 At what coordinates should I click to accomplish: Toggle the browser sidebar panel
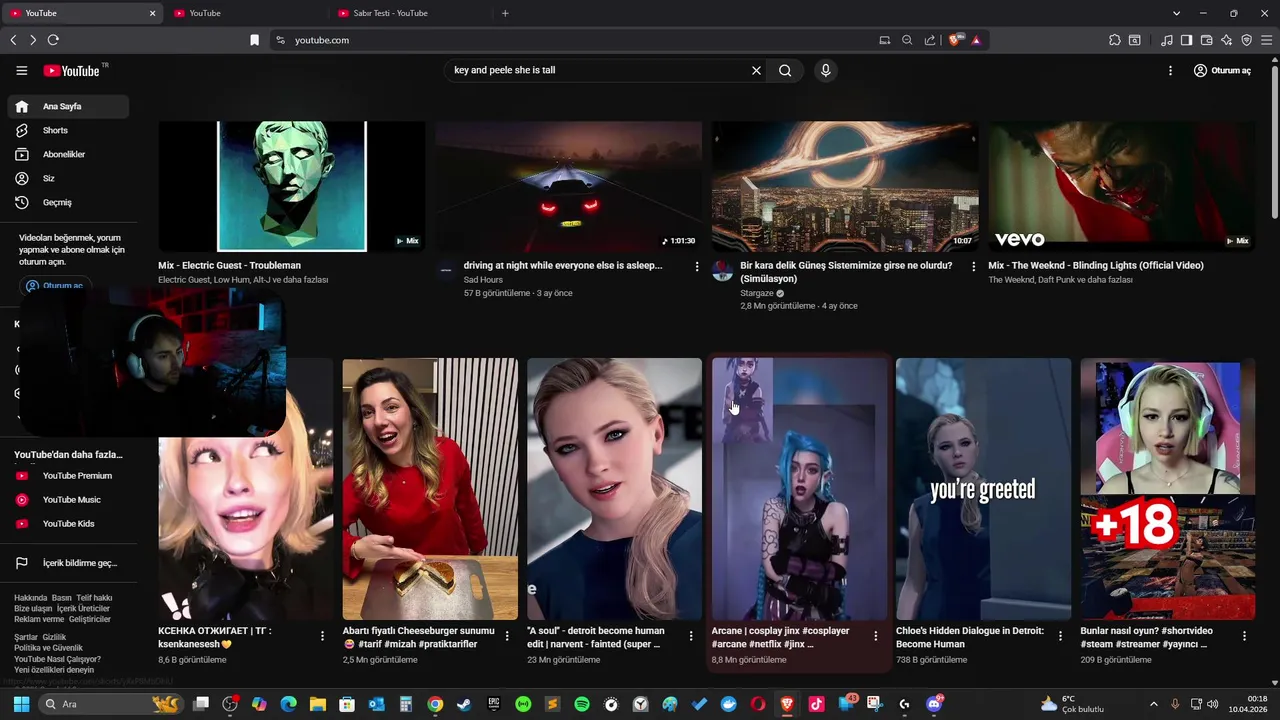click(1186, 40)
